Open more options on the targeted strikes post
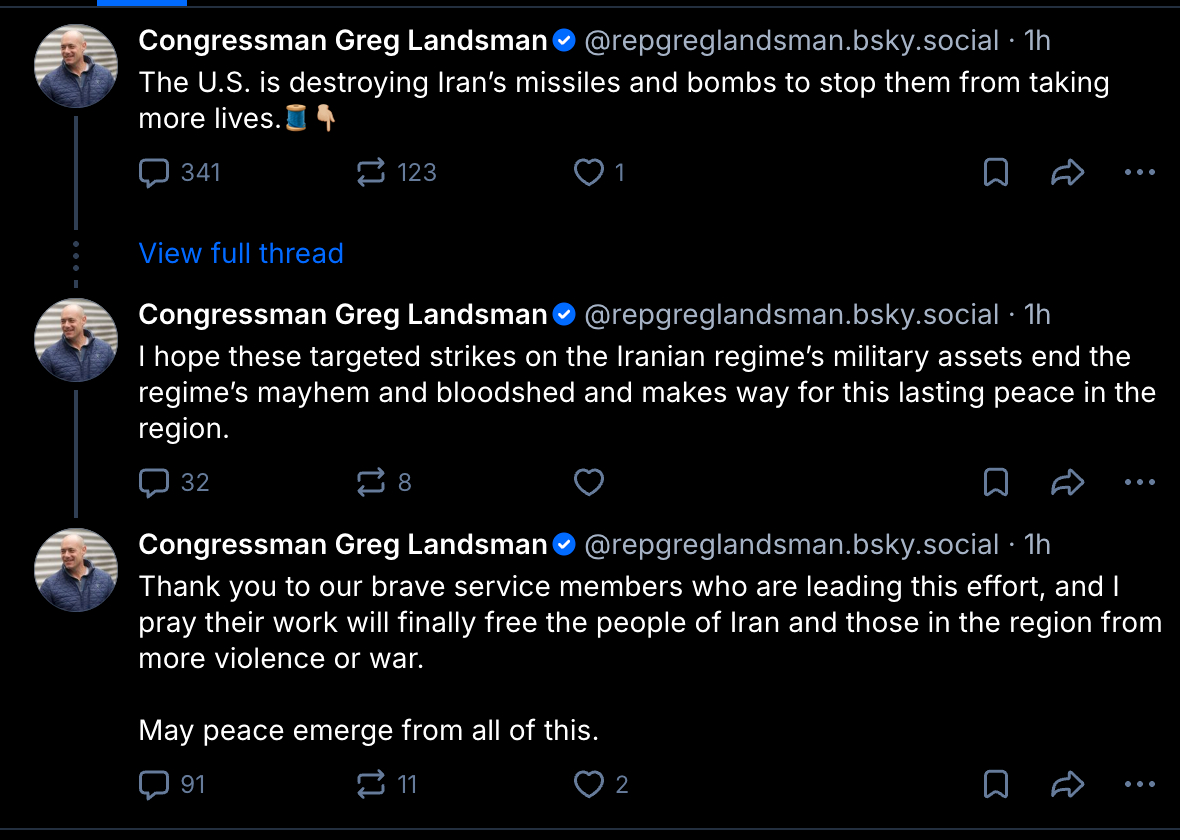 point(1140,483)
